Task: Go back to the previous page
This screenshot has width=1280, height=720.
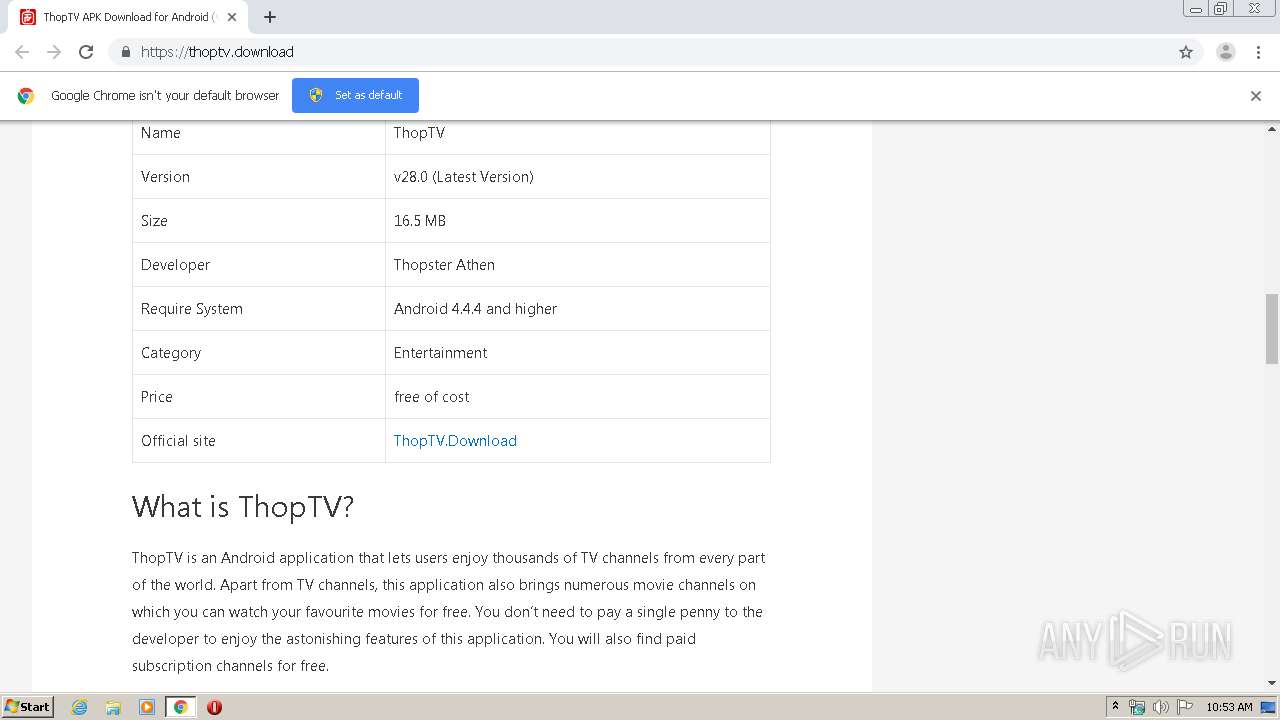Action: 22,52
